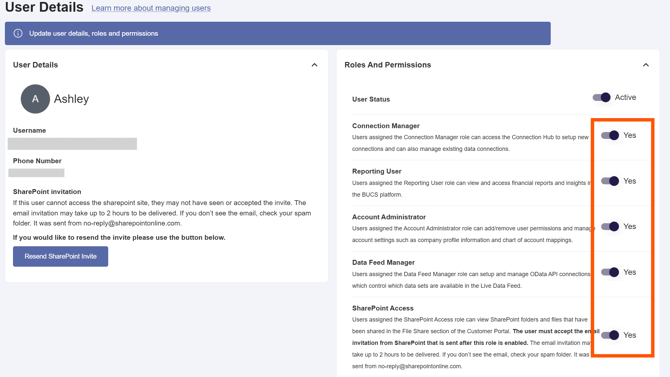Click Ashley's avatar circle
670x377 pixels.
tap(35, 99)
